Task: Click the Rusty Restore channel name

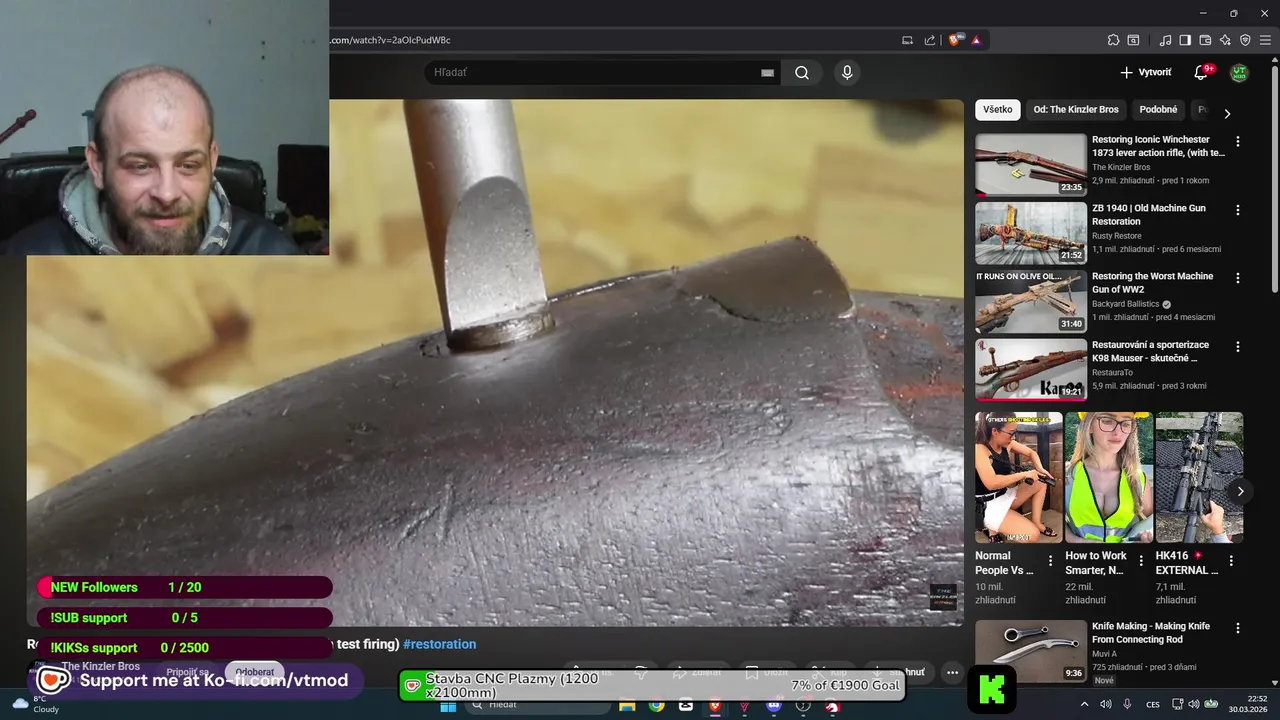Action: pyautogui.click(x=1117, y=236)
